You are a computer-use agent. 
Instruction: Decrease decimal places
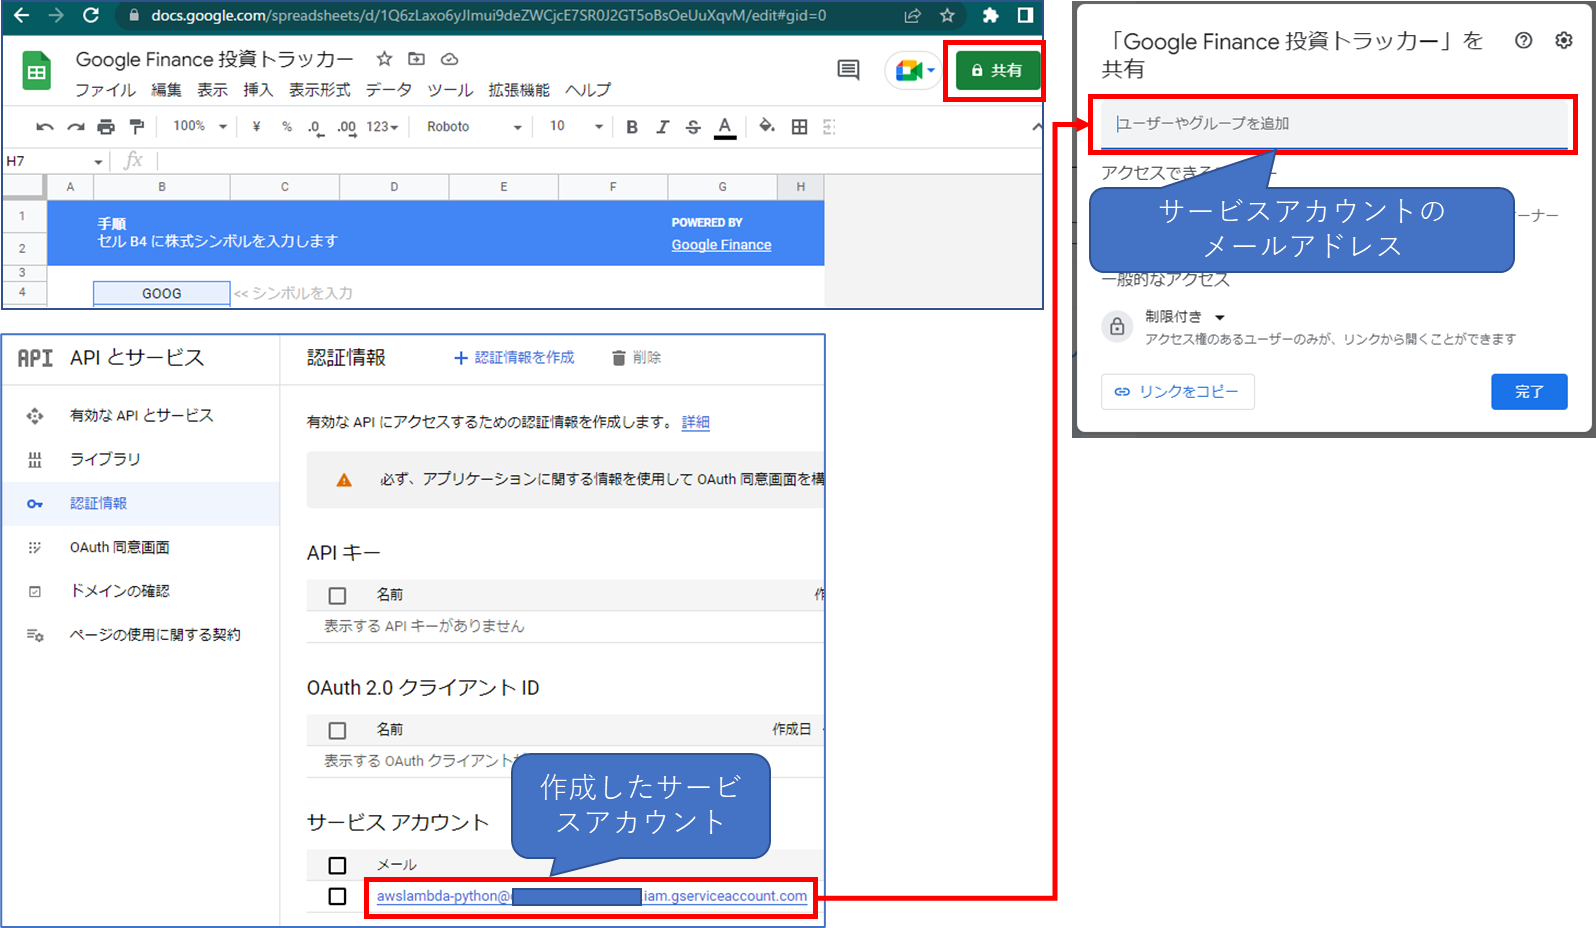316,127
